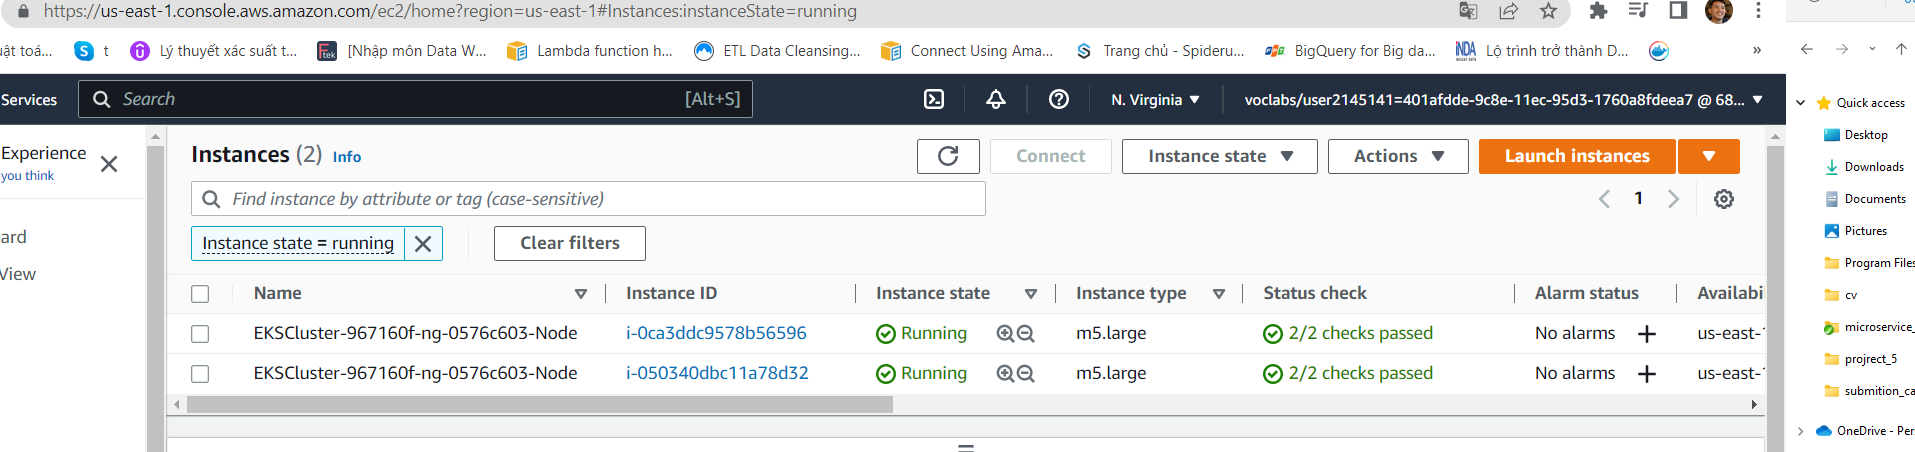Open the voclabs account menu
Viewport: 1915px width, 452px height.
click(x=1503, y=100)
